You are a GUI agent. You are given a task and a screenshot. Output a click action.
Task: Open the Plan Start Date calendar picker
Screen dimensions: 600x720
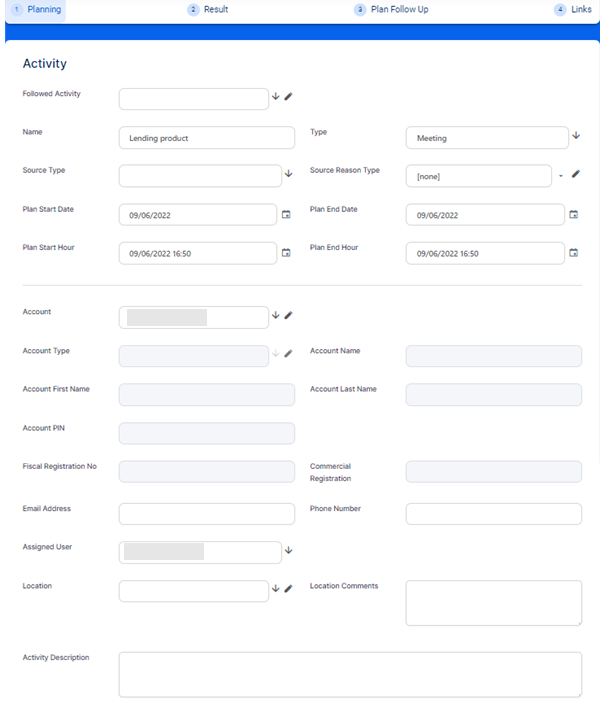coord(286,214)
